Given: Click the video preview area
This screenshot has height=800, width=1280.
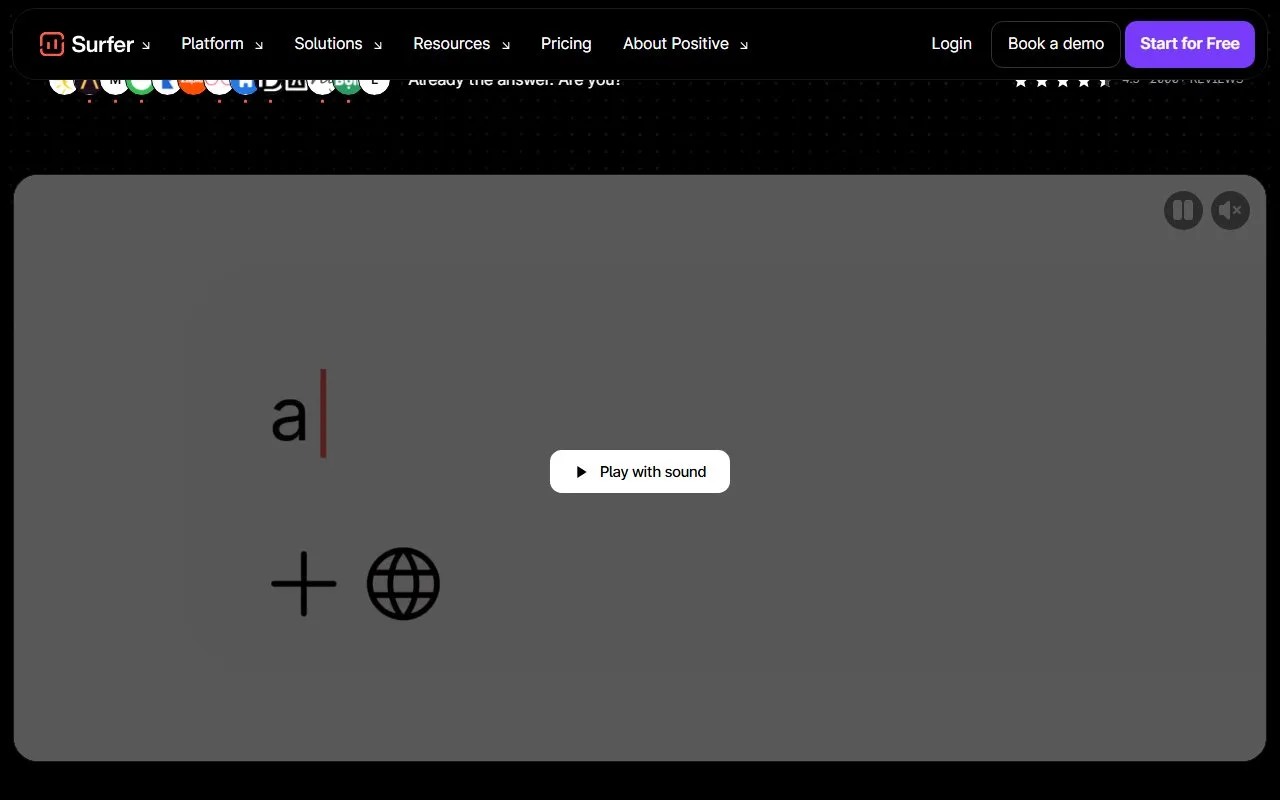Looking at the screenshot, I should 640,468.
